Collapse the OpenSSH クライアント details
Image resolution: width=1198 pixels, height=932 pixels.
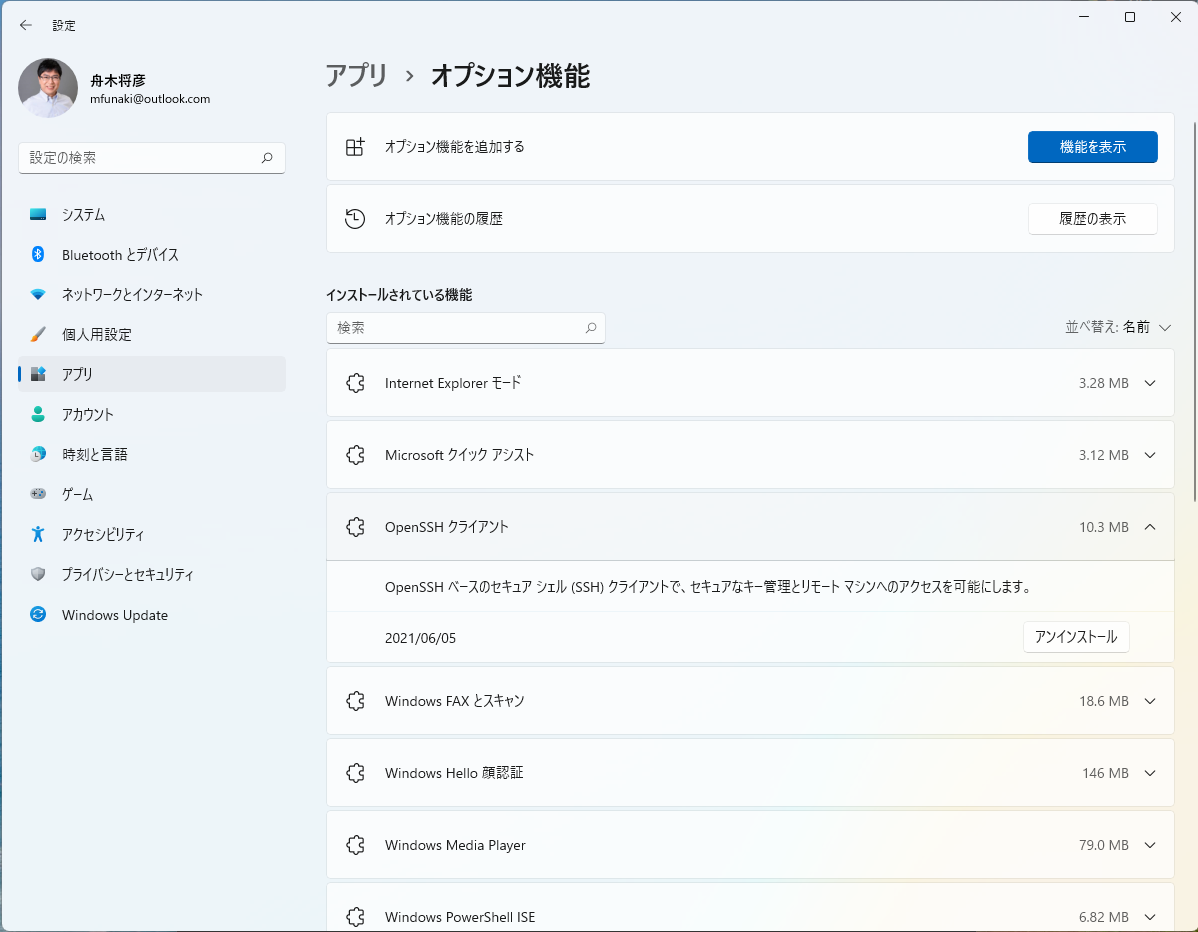(x=1150, y=526)
